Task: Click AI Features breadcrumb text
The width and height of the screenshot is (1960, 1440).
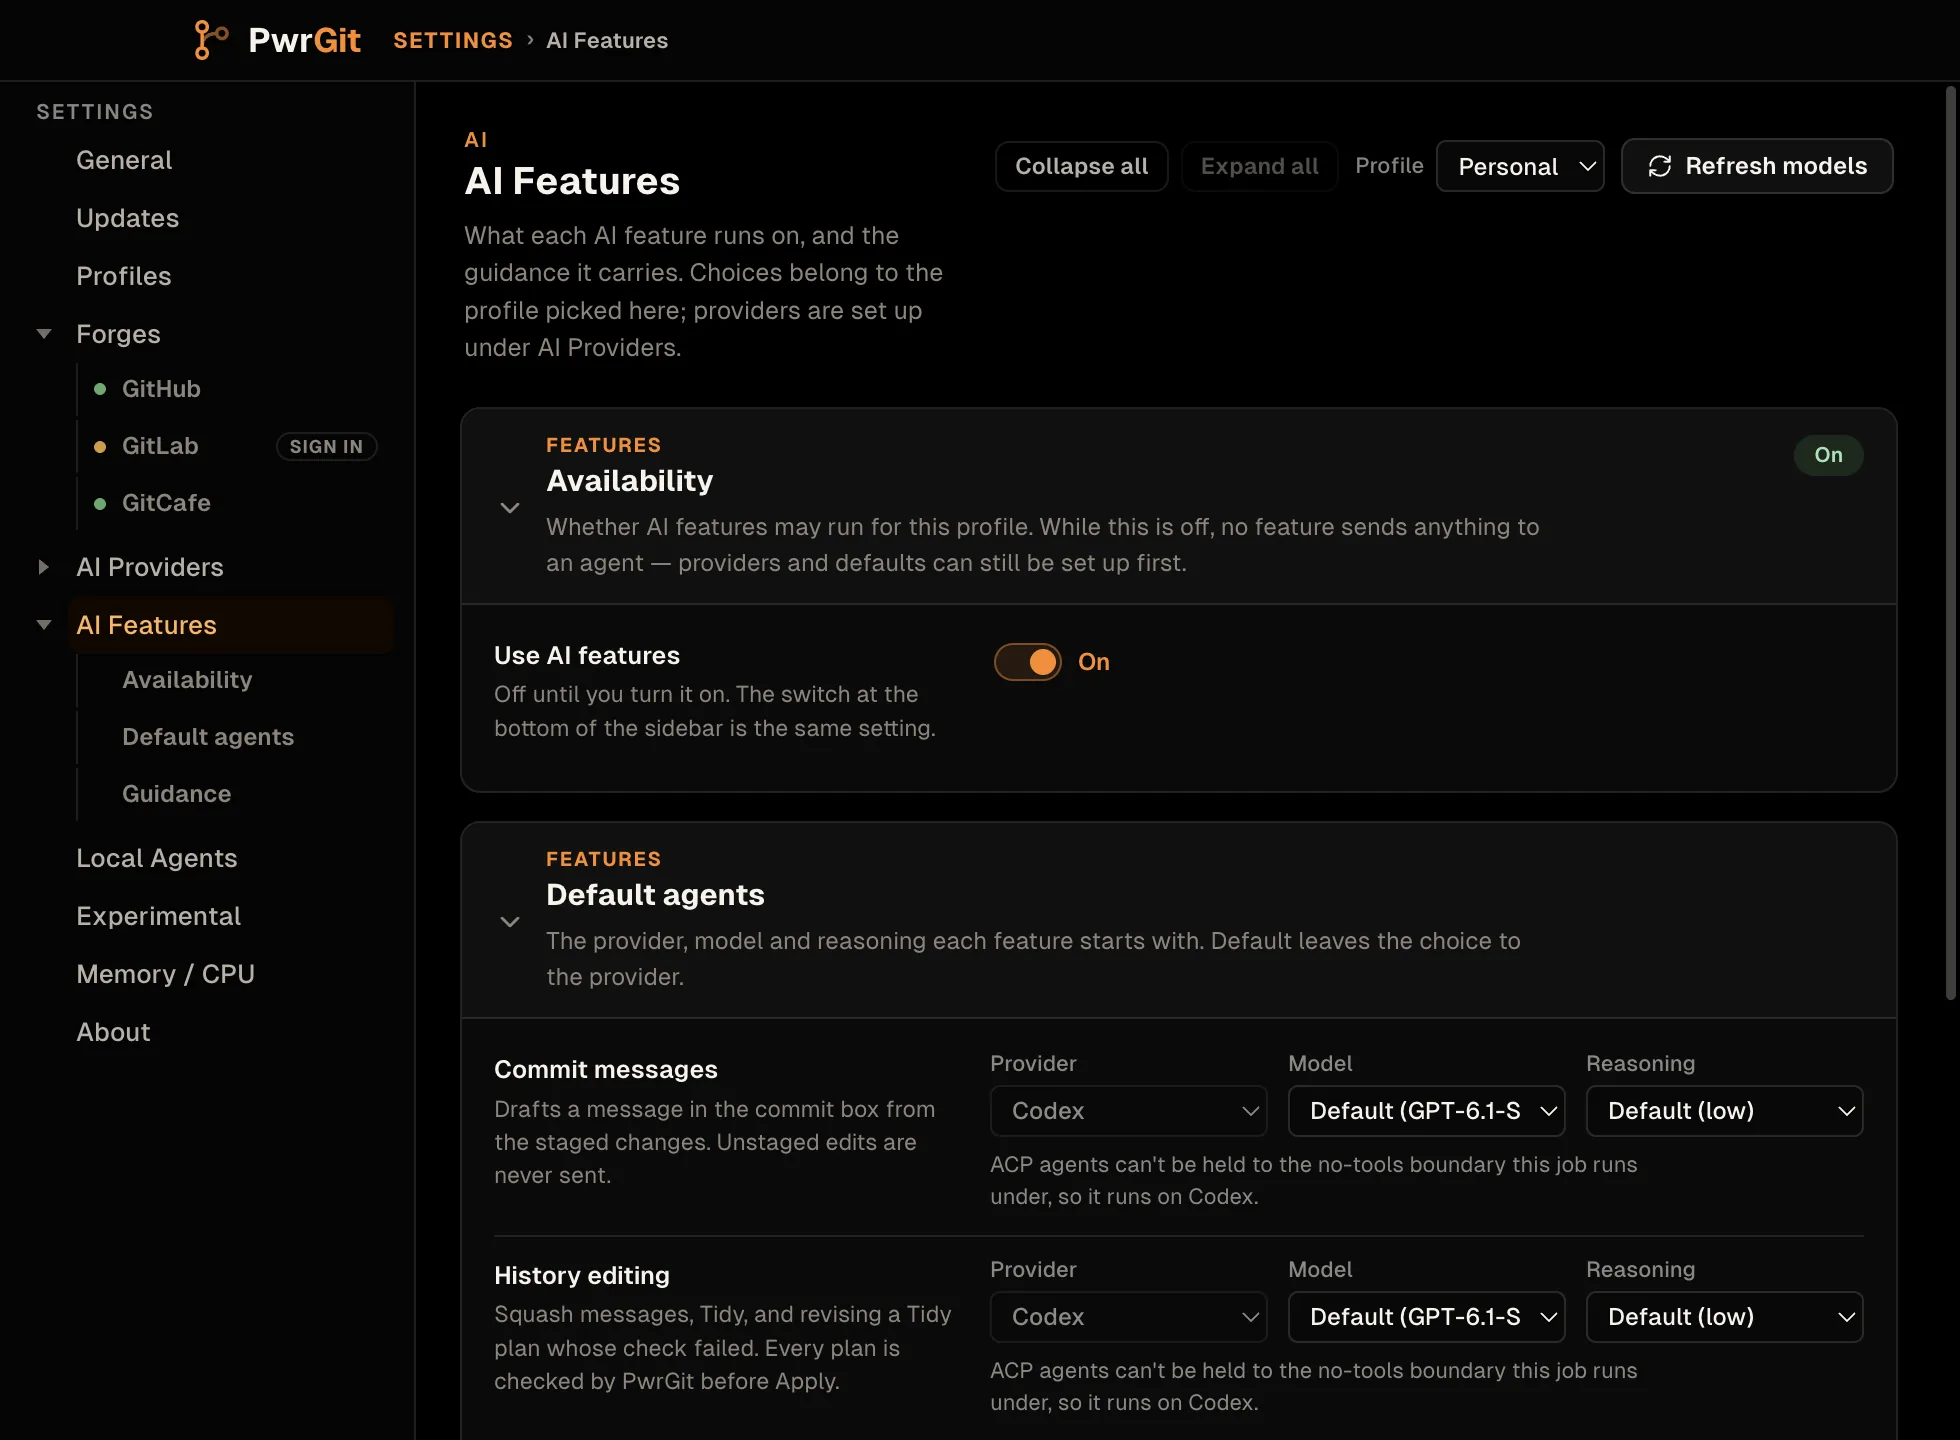Action: [607, 40]
